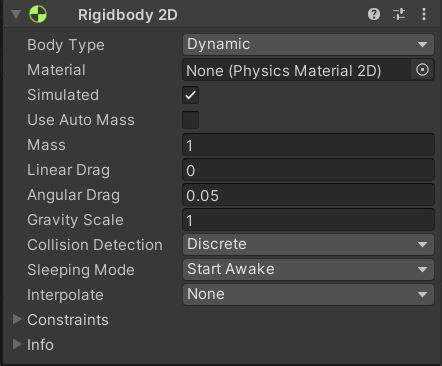442x366 pixels.
Task: Click the Material label
Action: (56, 70)
